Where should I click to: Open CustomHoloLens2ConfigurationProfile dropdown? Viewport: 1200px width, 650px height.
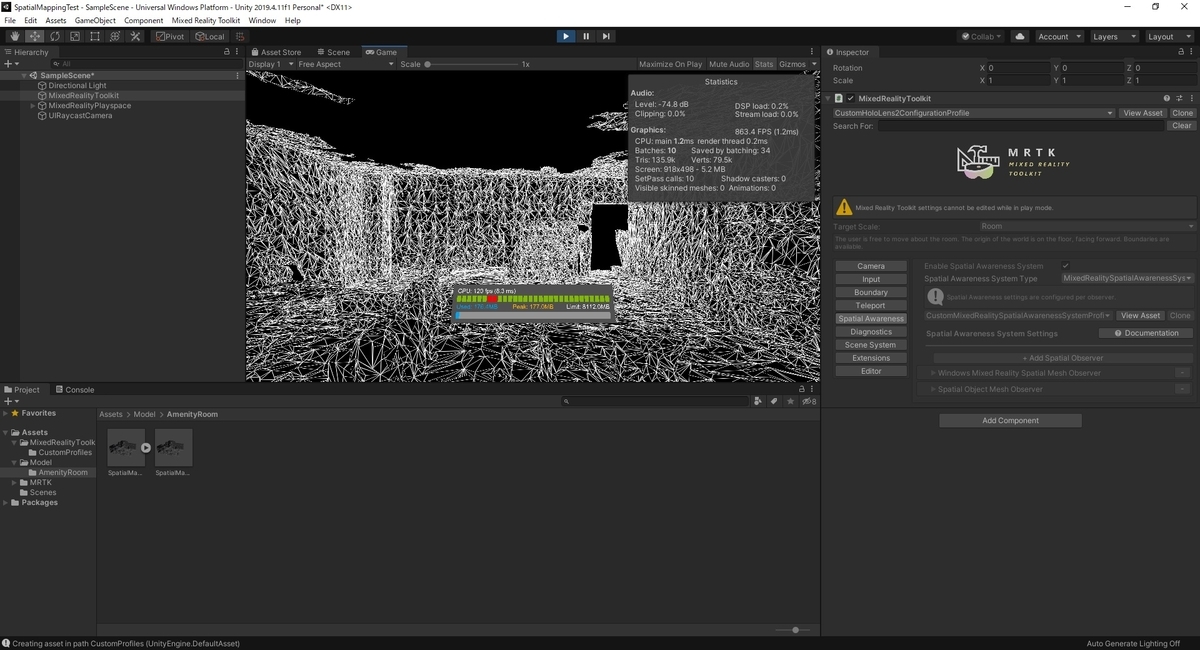(x=974, y=113)
